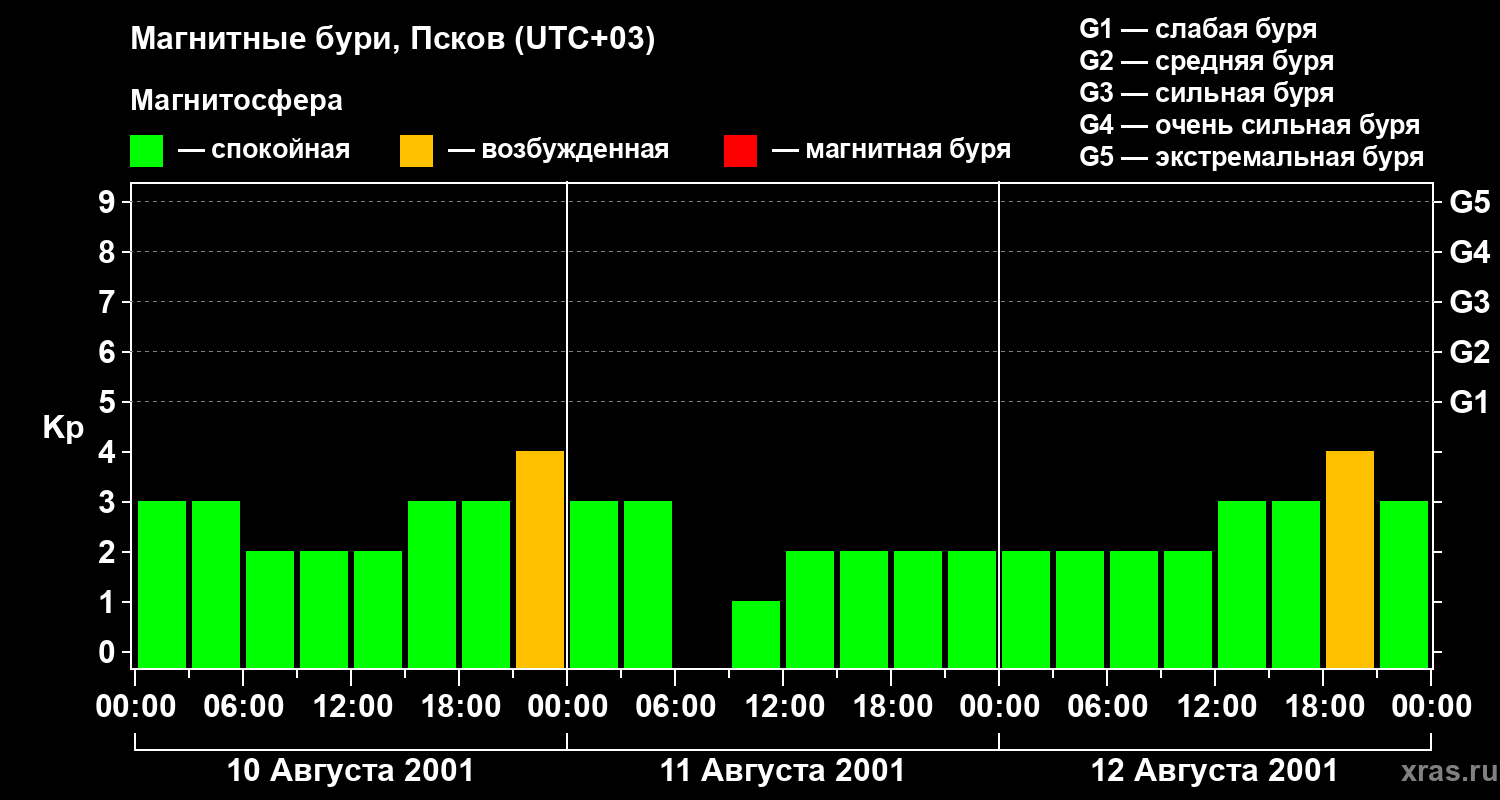Image resolution: width=1500 pixels, height=800 pixels.
Task: Select the first green bar of 11 August
Action: tap(594, 585)
